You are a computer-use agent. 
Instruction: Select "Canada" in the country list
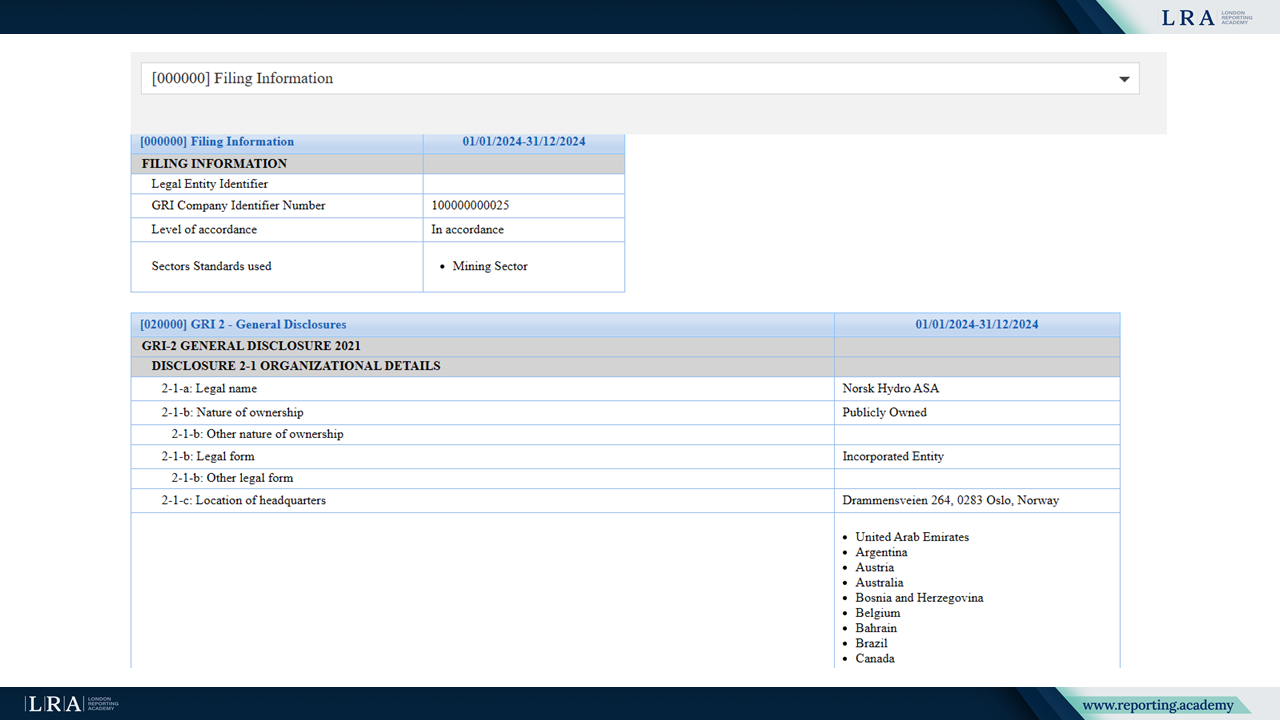point(875,659)
